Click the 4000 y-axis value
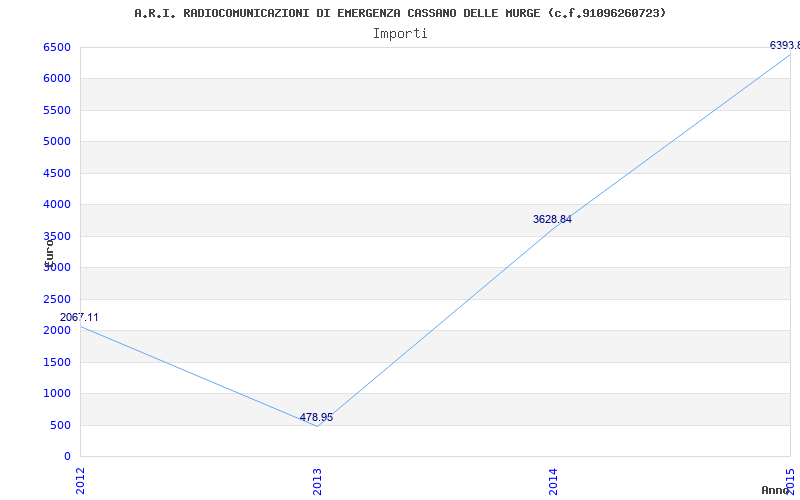The width and height of the screenshot is (800, 500). [57, 205]
